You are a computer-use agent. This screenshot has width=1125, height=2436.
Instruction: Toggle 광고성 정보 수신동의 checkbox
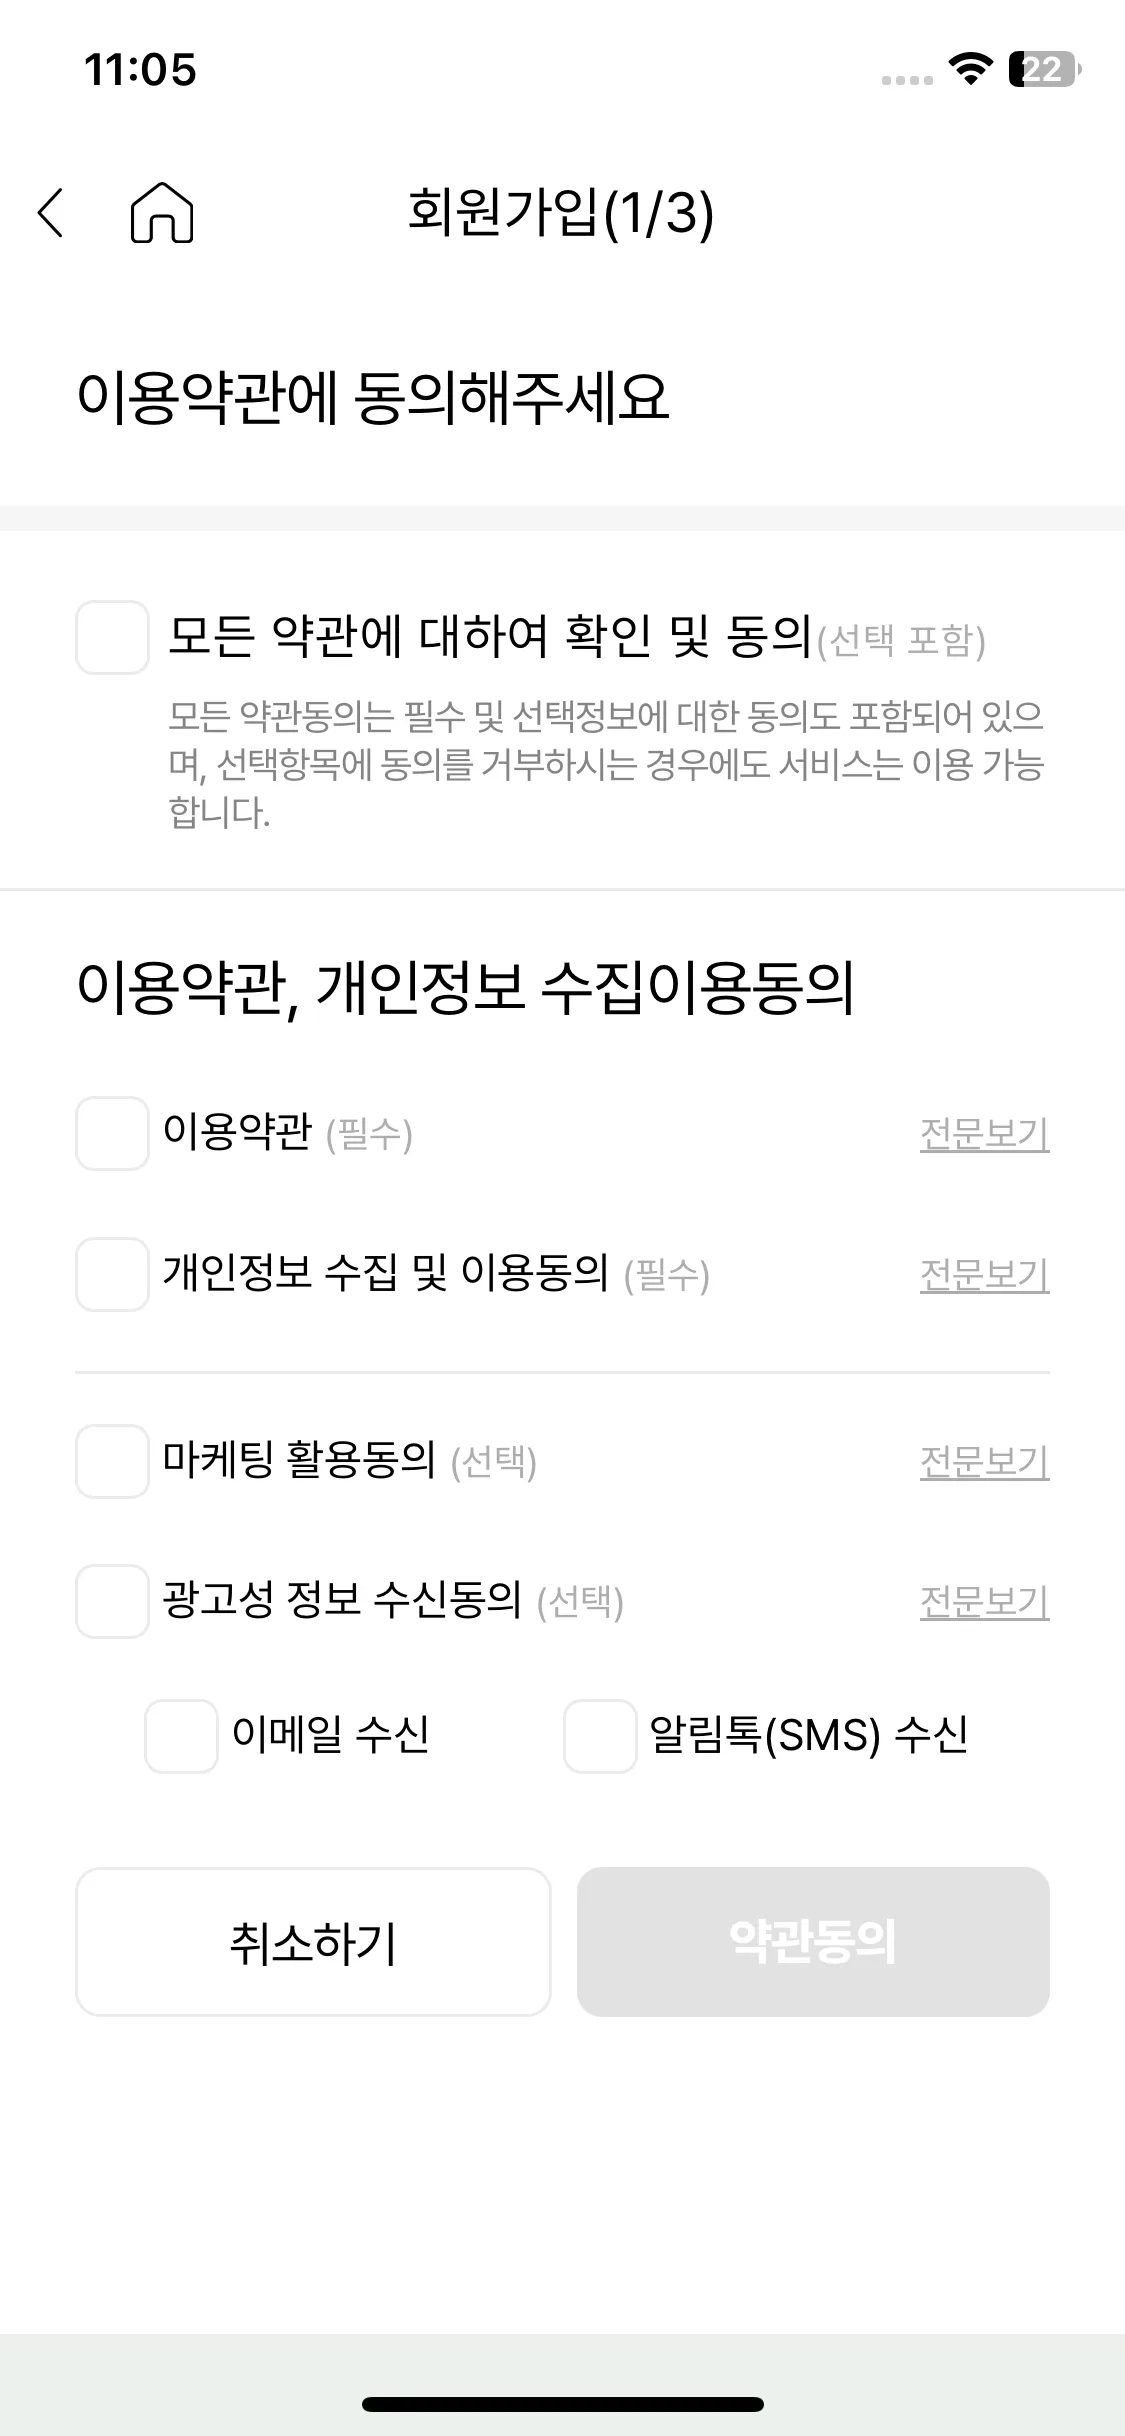[112, 1601]
